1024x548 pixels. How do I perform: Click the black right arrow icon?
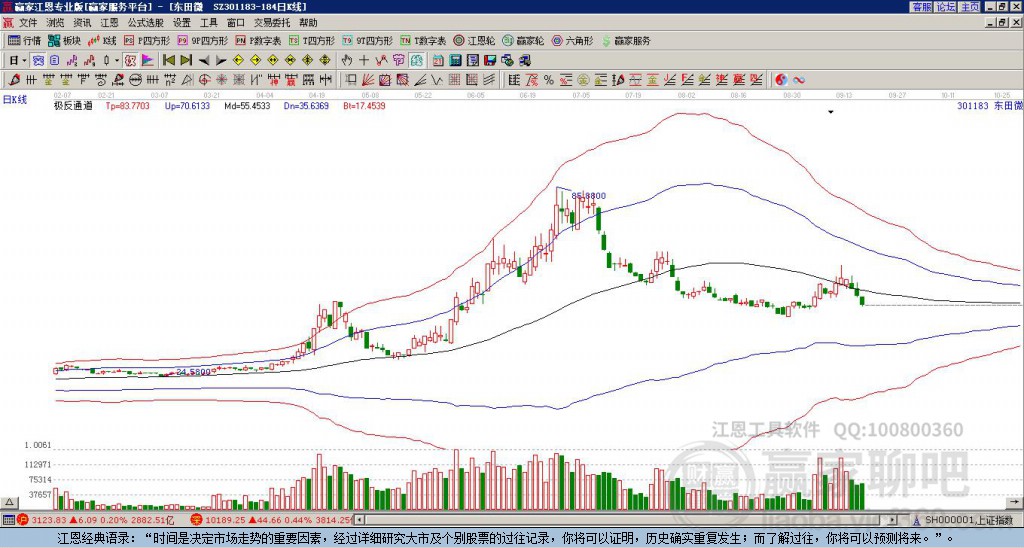221,61
